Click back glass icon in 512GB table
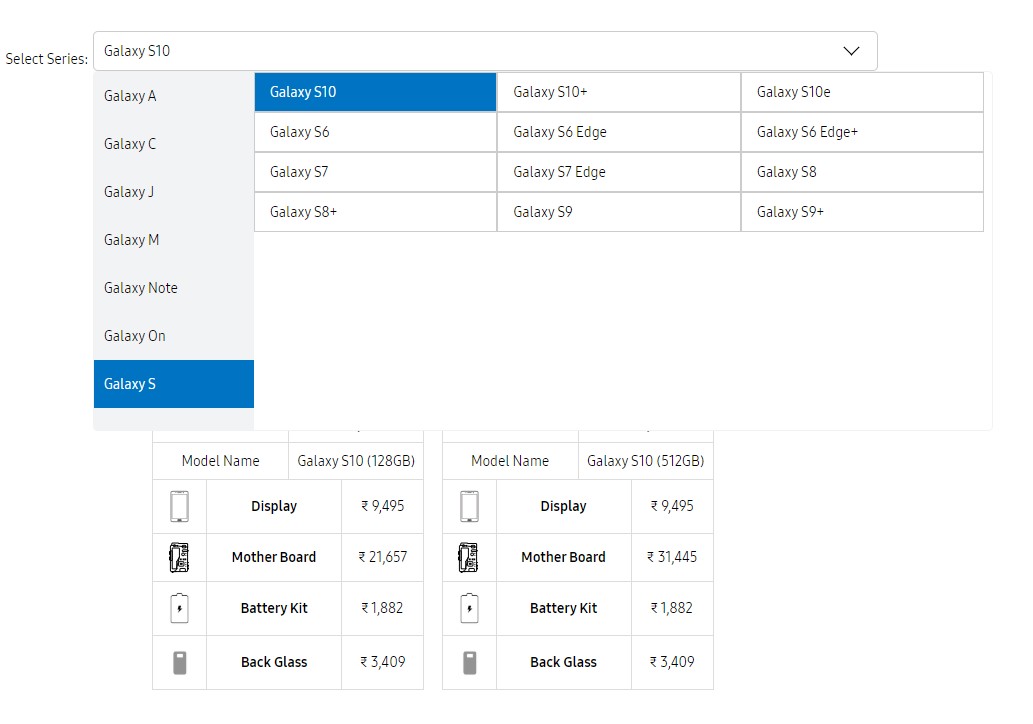 tap(469, 662)
